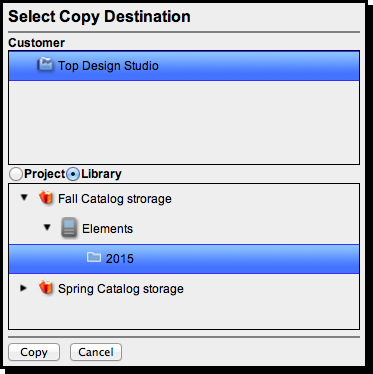Screen dimensions: 373x374
Task: Click the Spring Catalog storage library icon
Action: pyautogui.click(x=46, y=287)
